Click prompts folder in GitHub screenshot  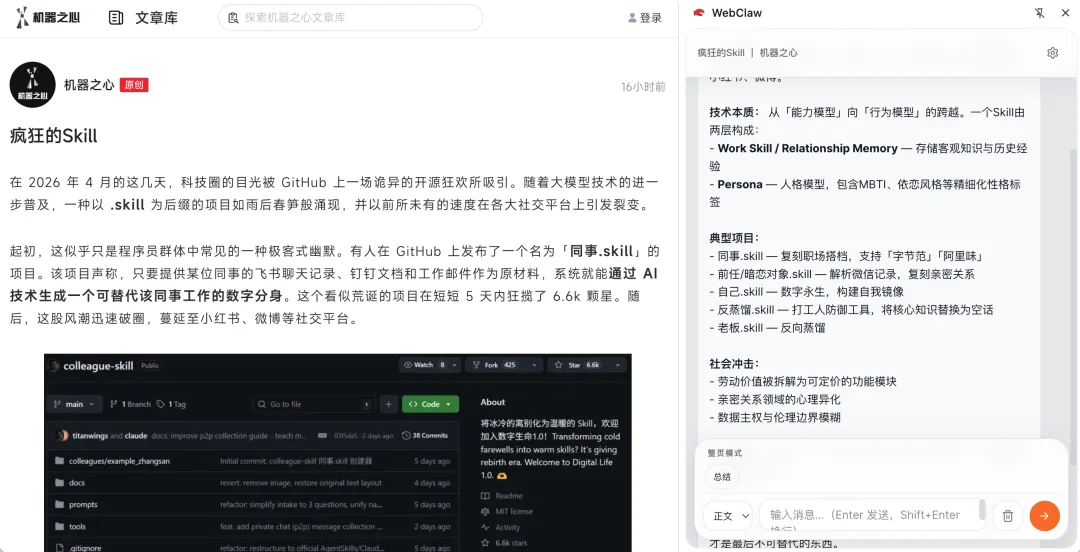pyautogui.click(x=83, y=505)
